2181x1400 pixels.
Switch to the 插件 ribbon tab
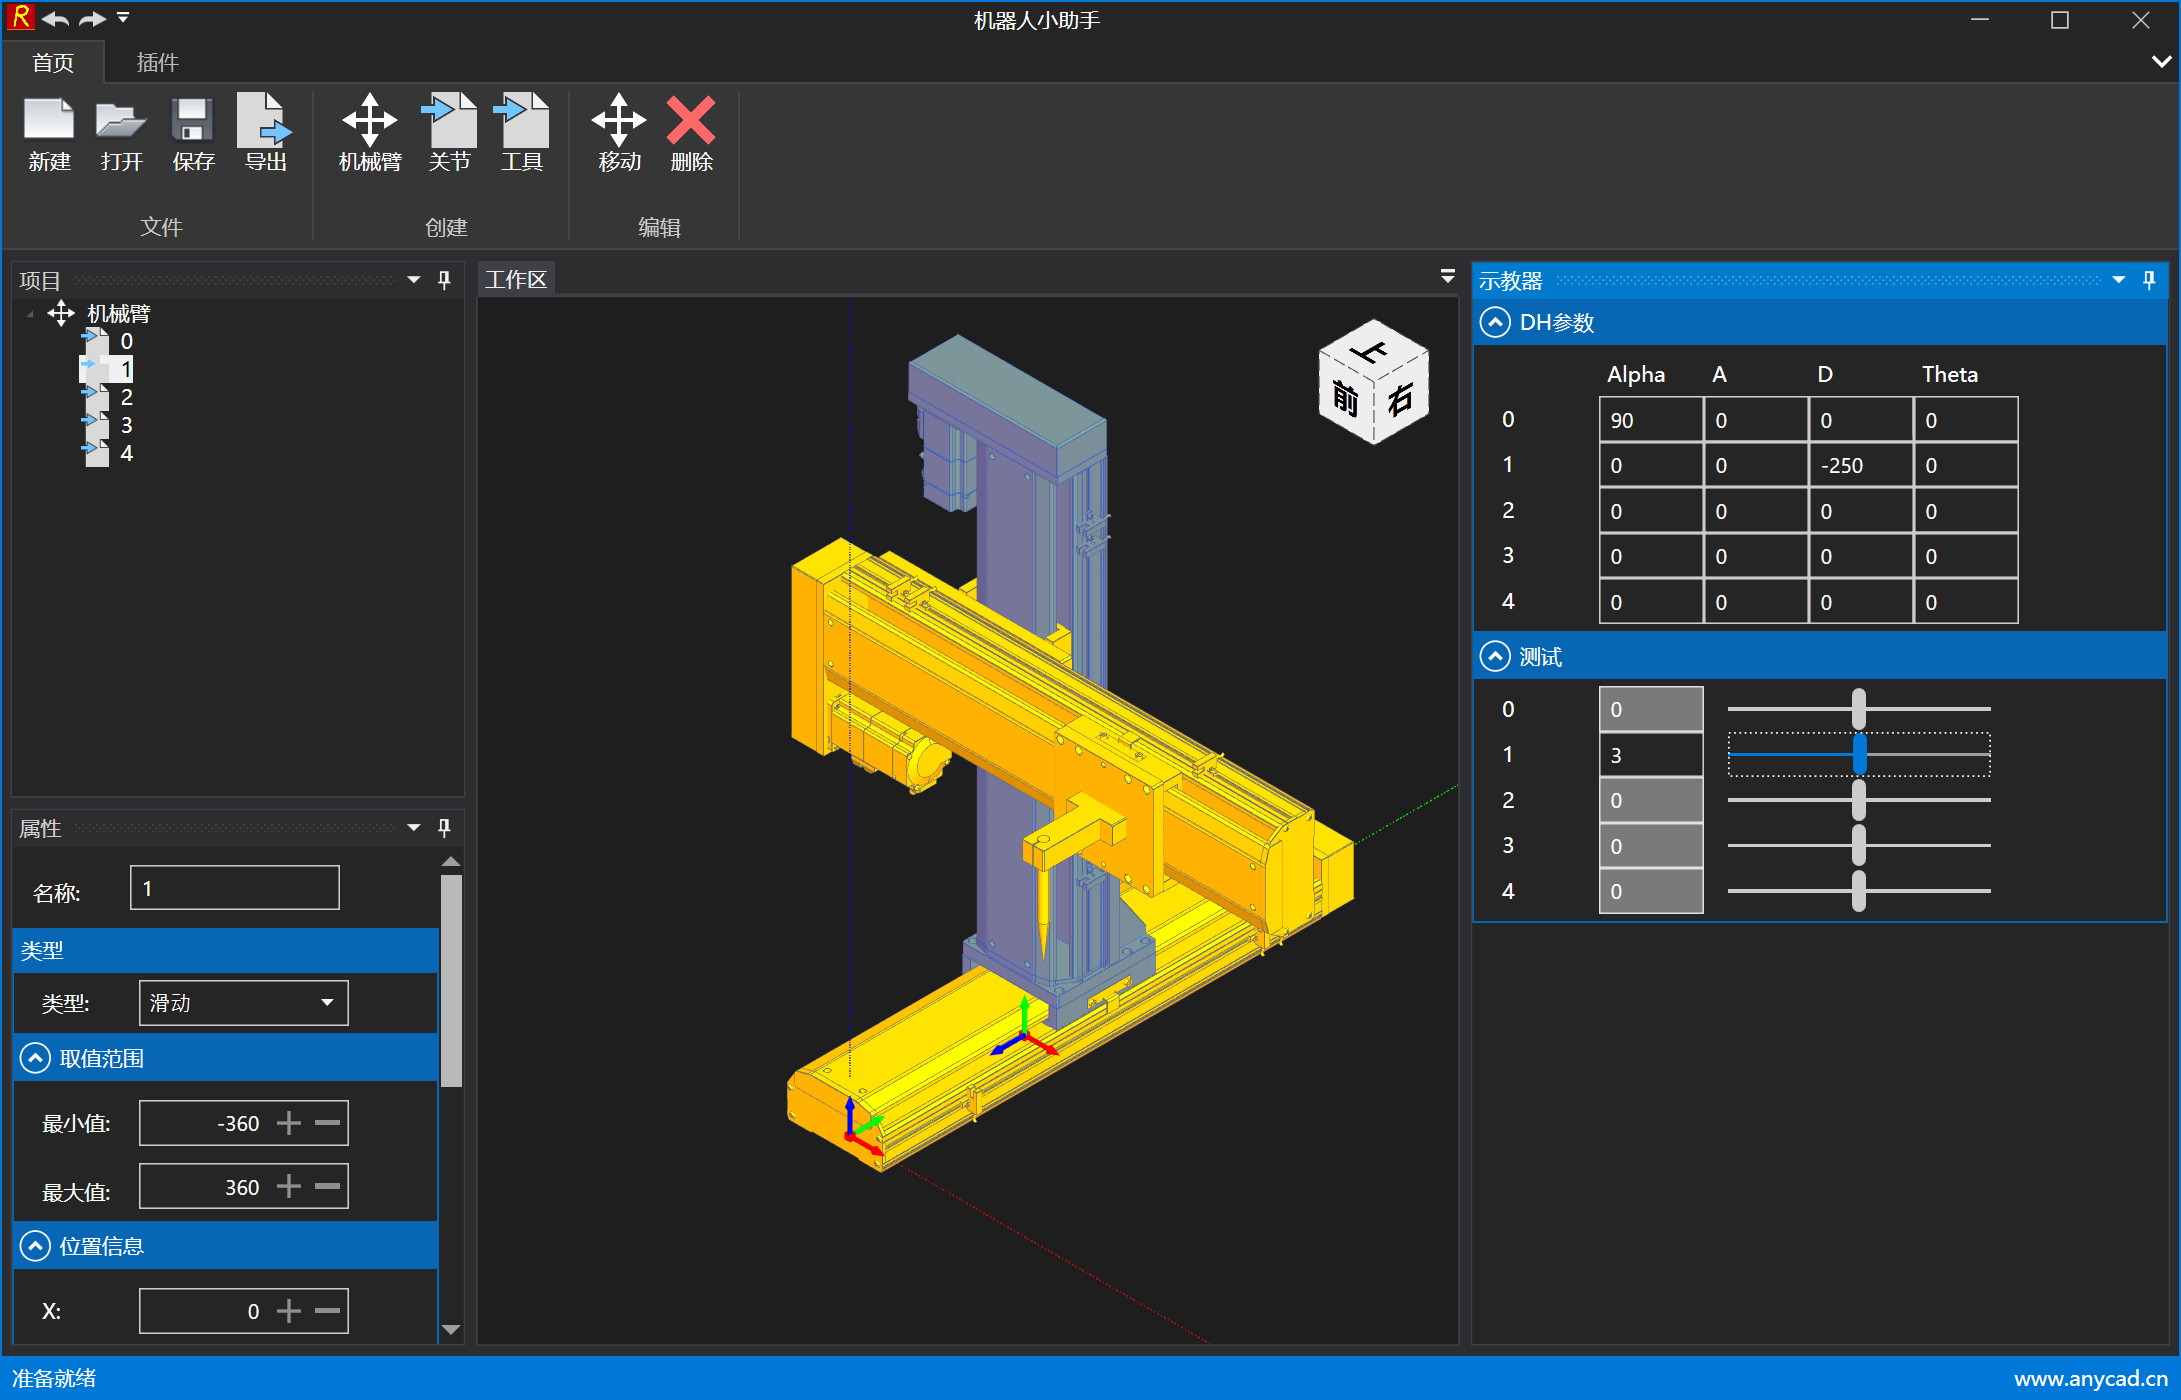(x=157, y=63)
